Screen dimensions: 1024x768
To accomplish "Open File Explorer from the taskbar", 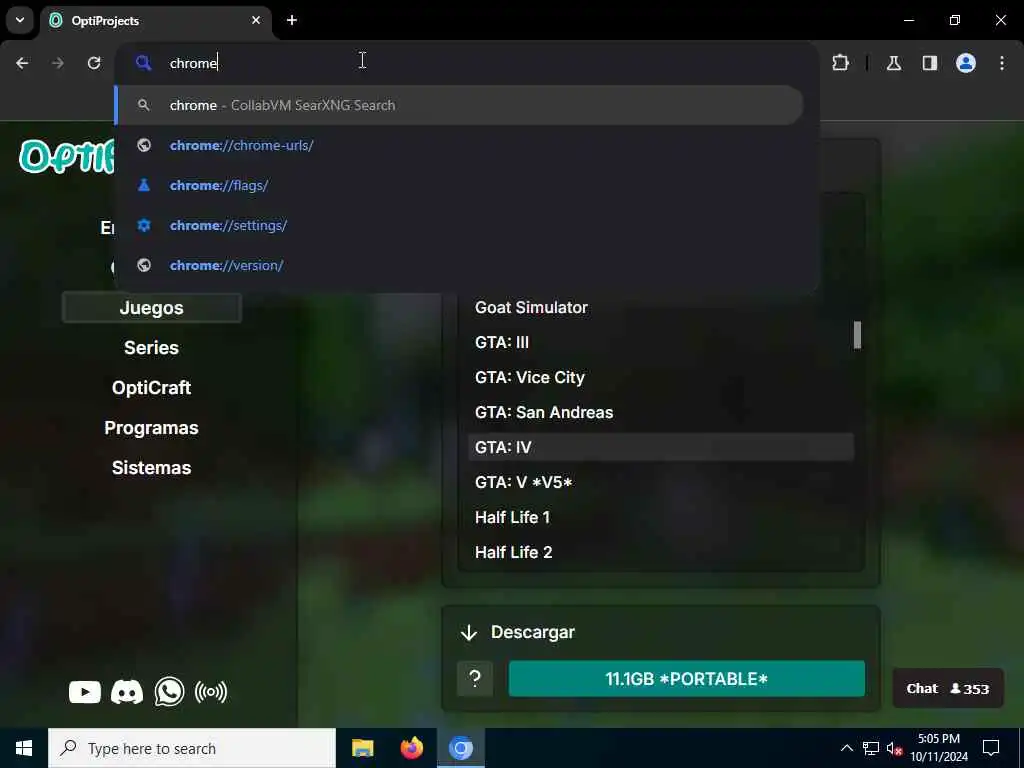I will tap(362, 748).
